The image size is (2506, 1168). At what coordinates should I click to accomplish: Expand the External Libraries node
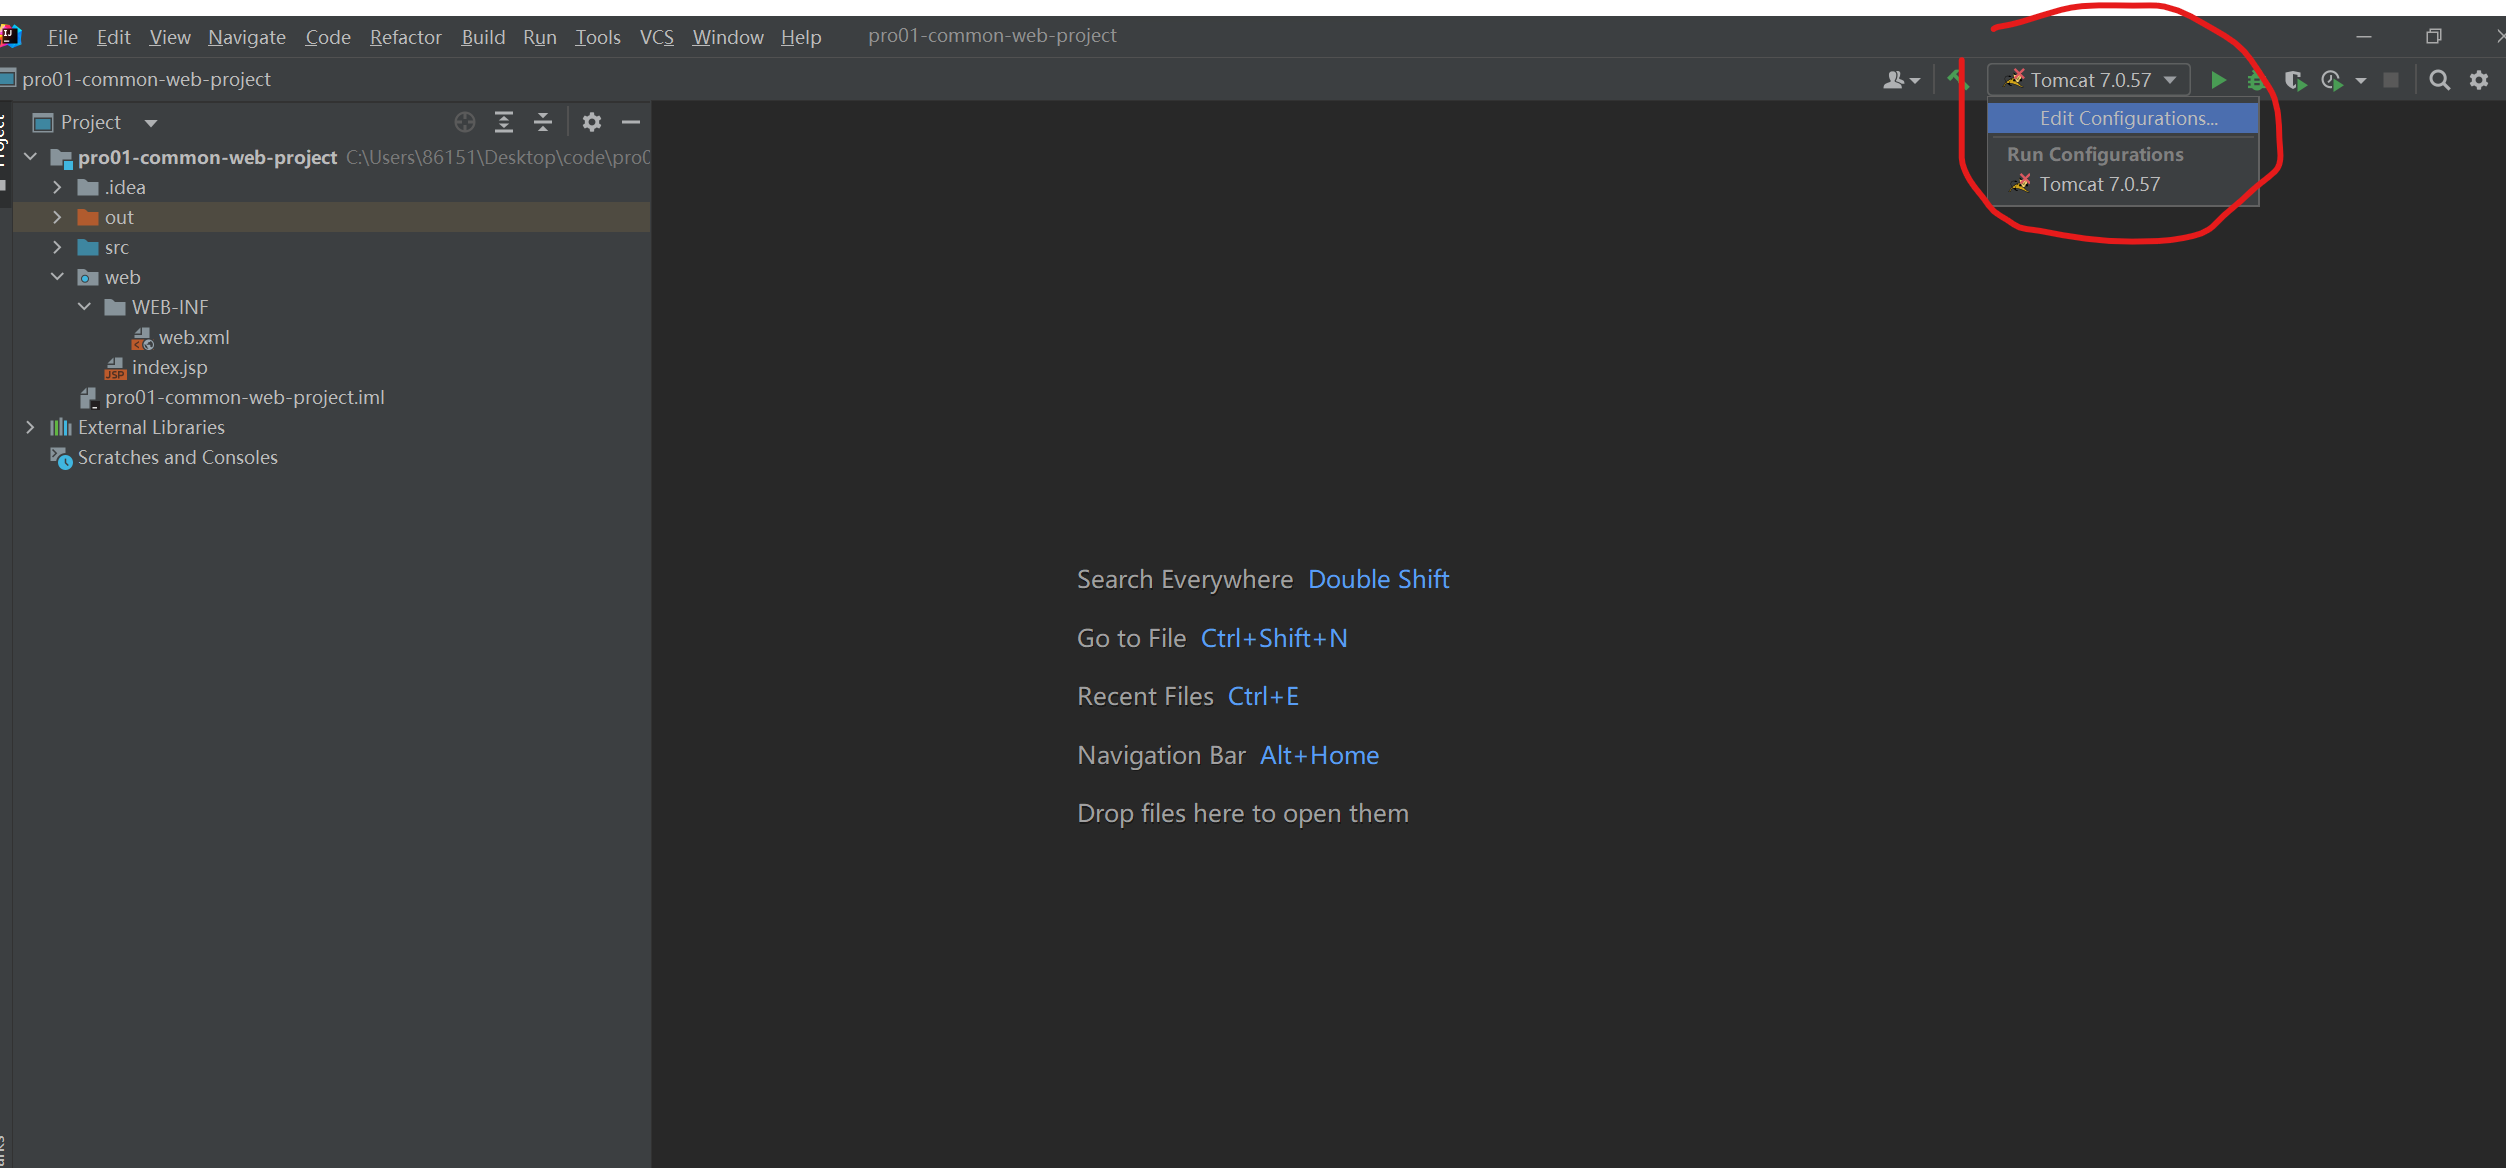(30, 427)
